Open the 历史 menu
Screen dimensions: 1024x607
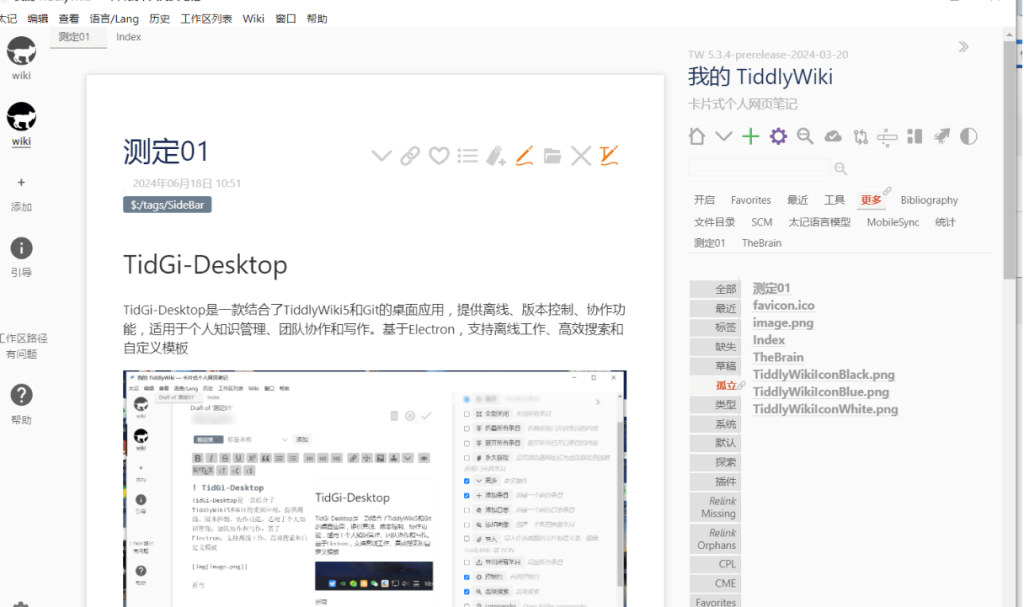pos(159,19)
